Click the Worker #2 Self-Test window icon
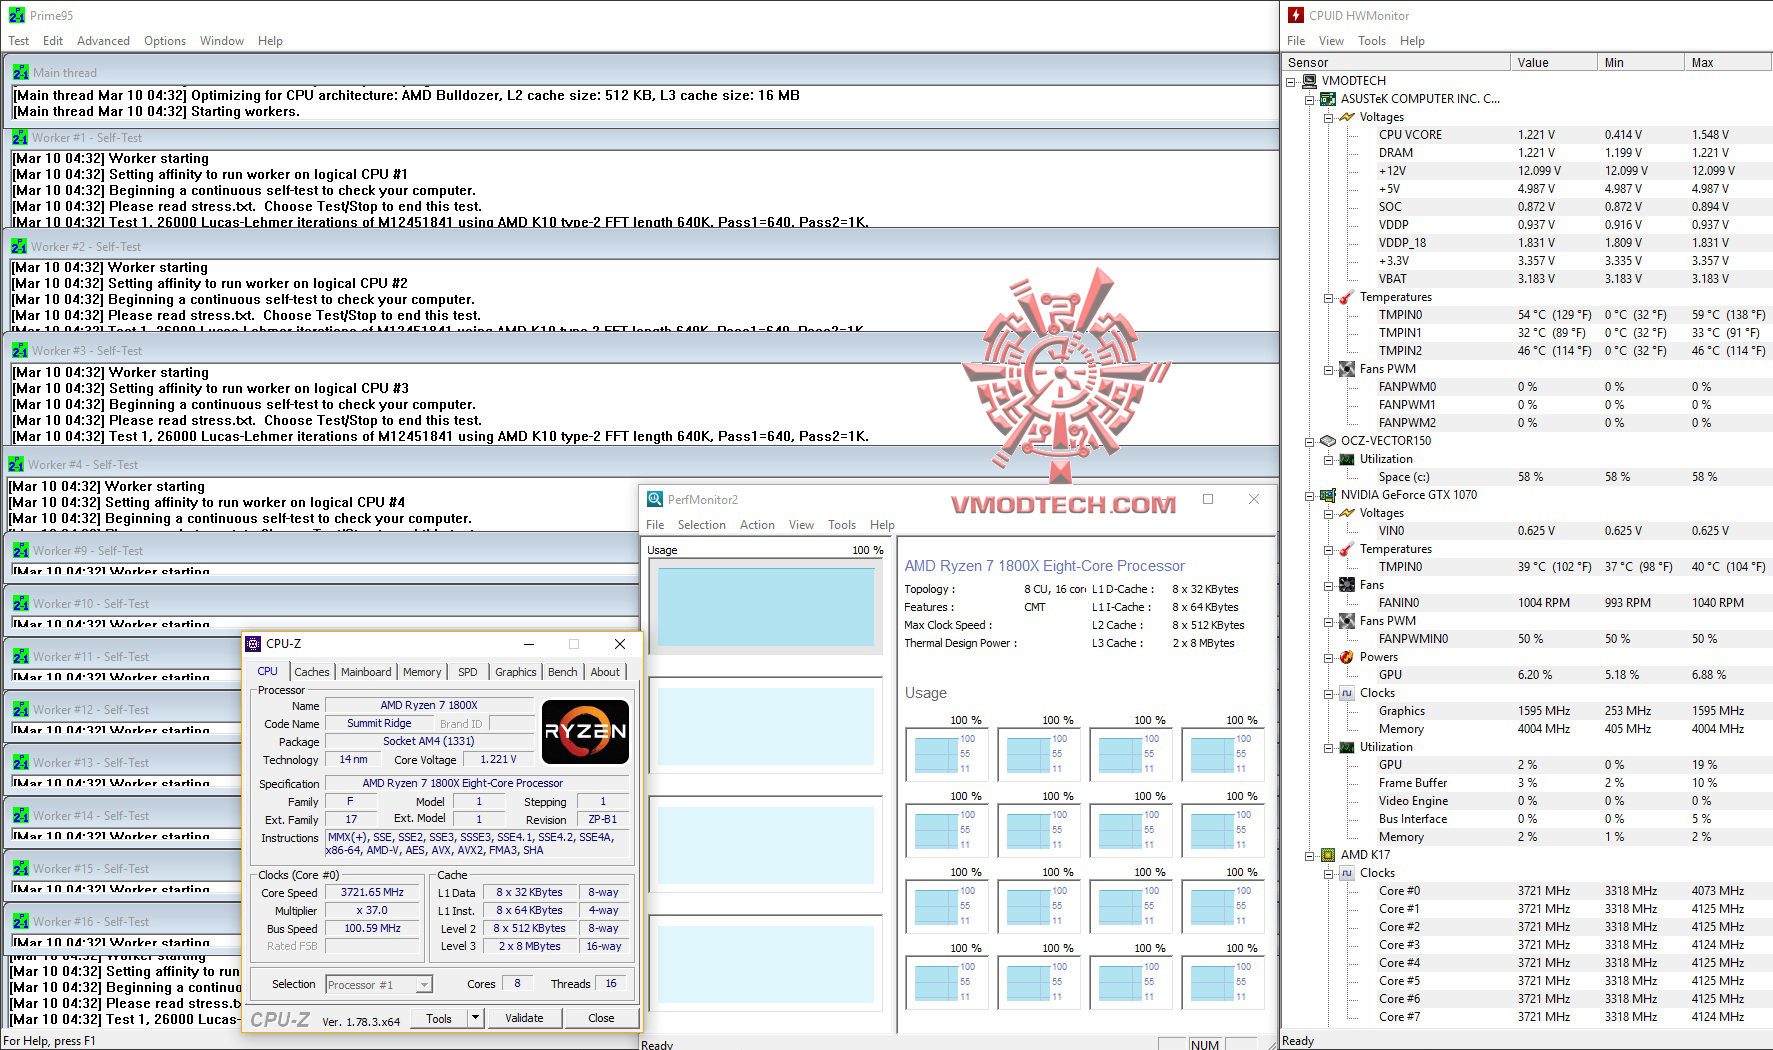Image resolution: width=1773 pixels, height=1050 pixels. tap(19, 246)
